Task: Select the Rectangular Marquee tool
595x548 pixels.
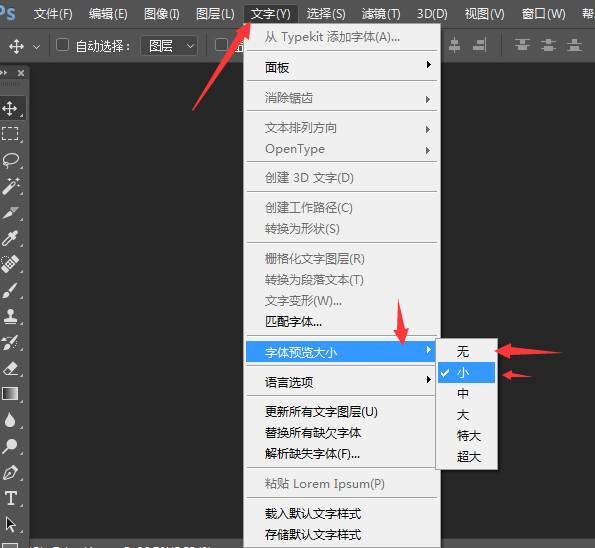Action: [11, 134]
